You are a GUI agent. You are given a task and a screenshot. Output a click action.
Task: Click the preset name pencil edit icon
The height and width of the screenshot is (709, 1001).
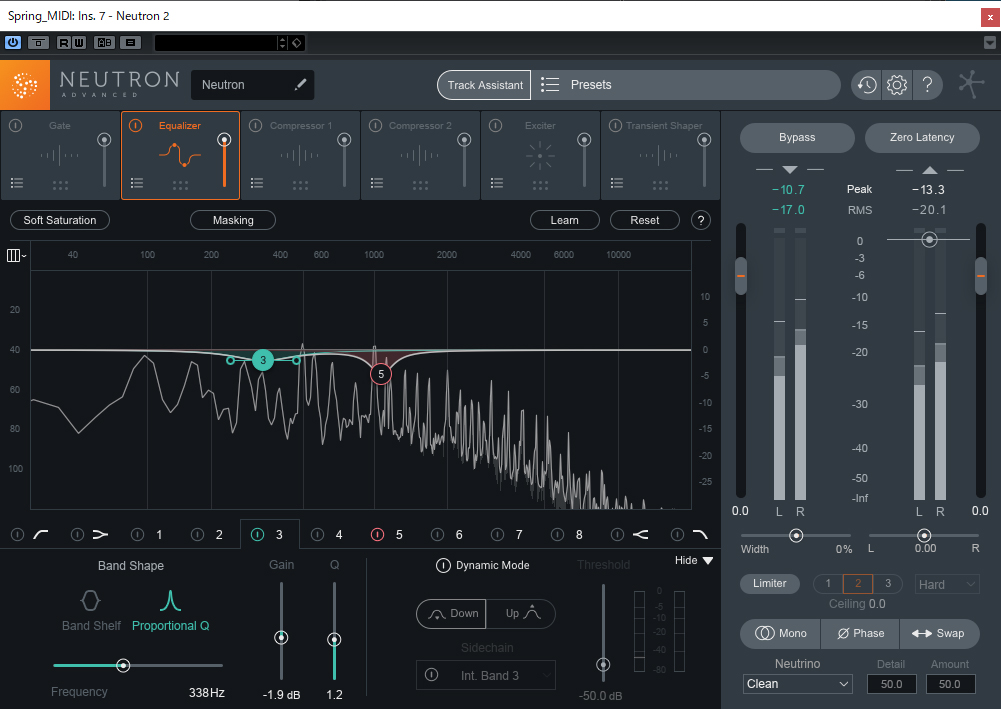pos(300,84)
